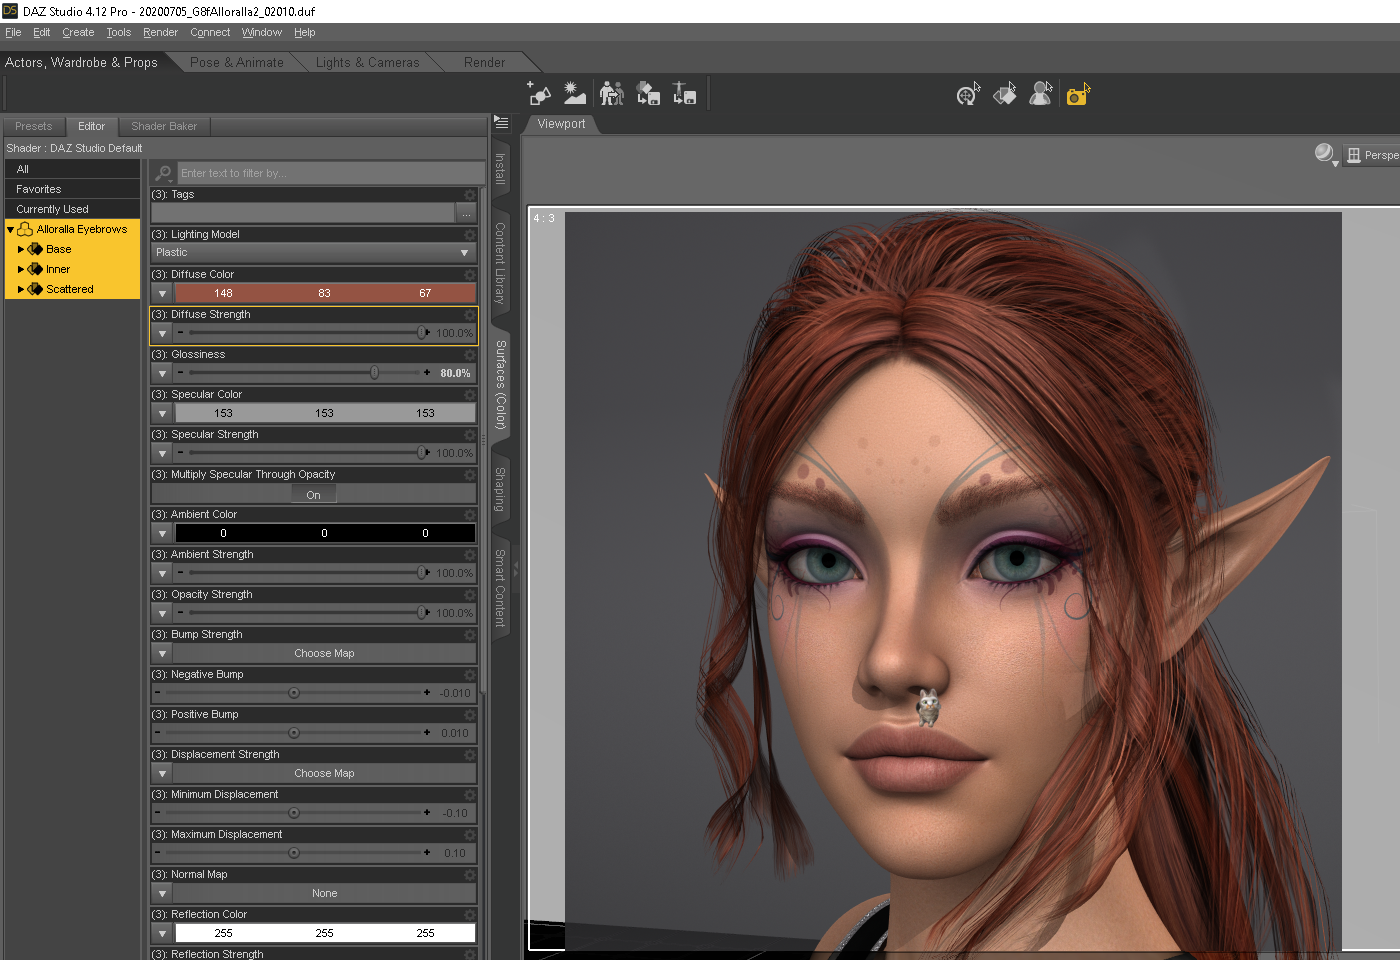Open the pane options menu icon
The height and width of the screenshot is (960, 1400).
coord(501,122)
